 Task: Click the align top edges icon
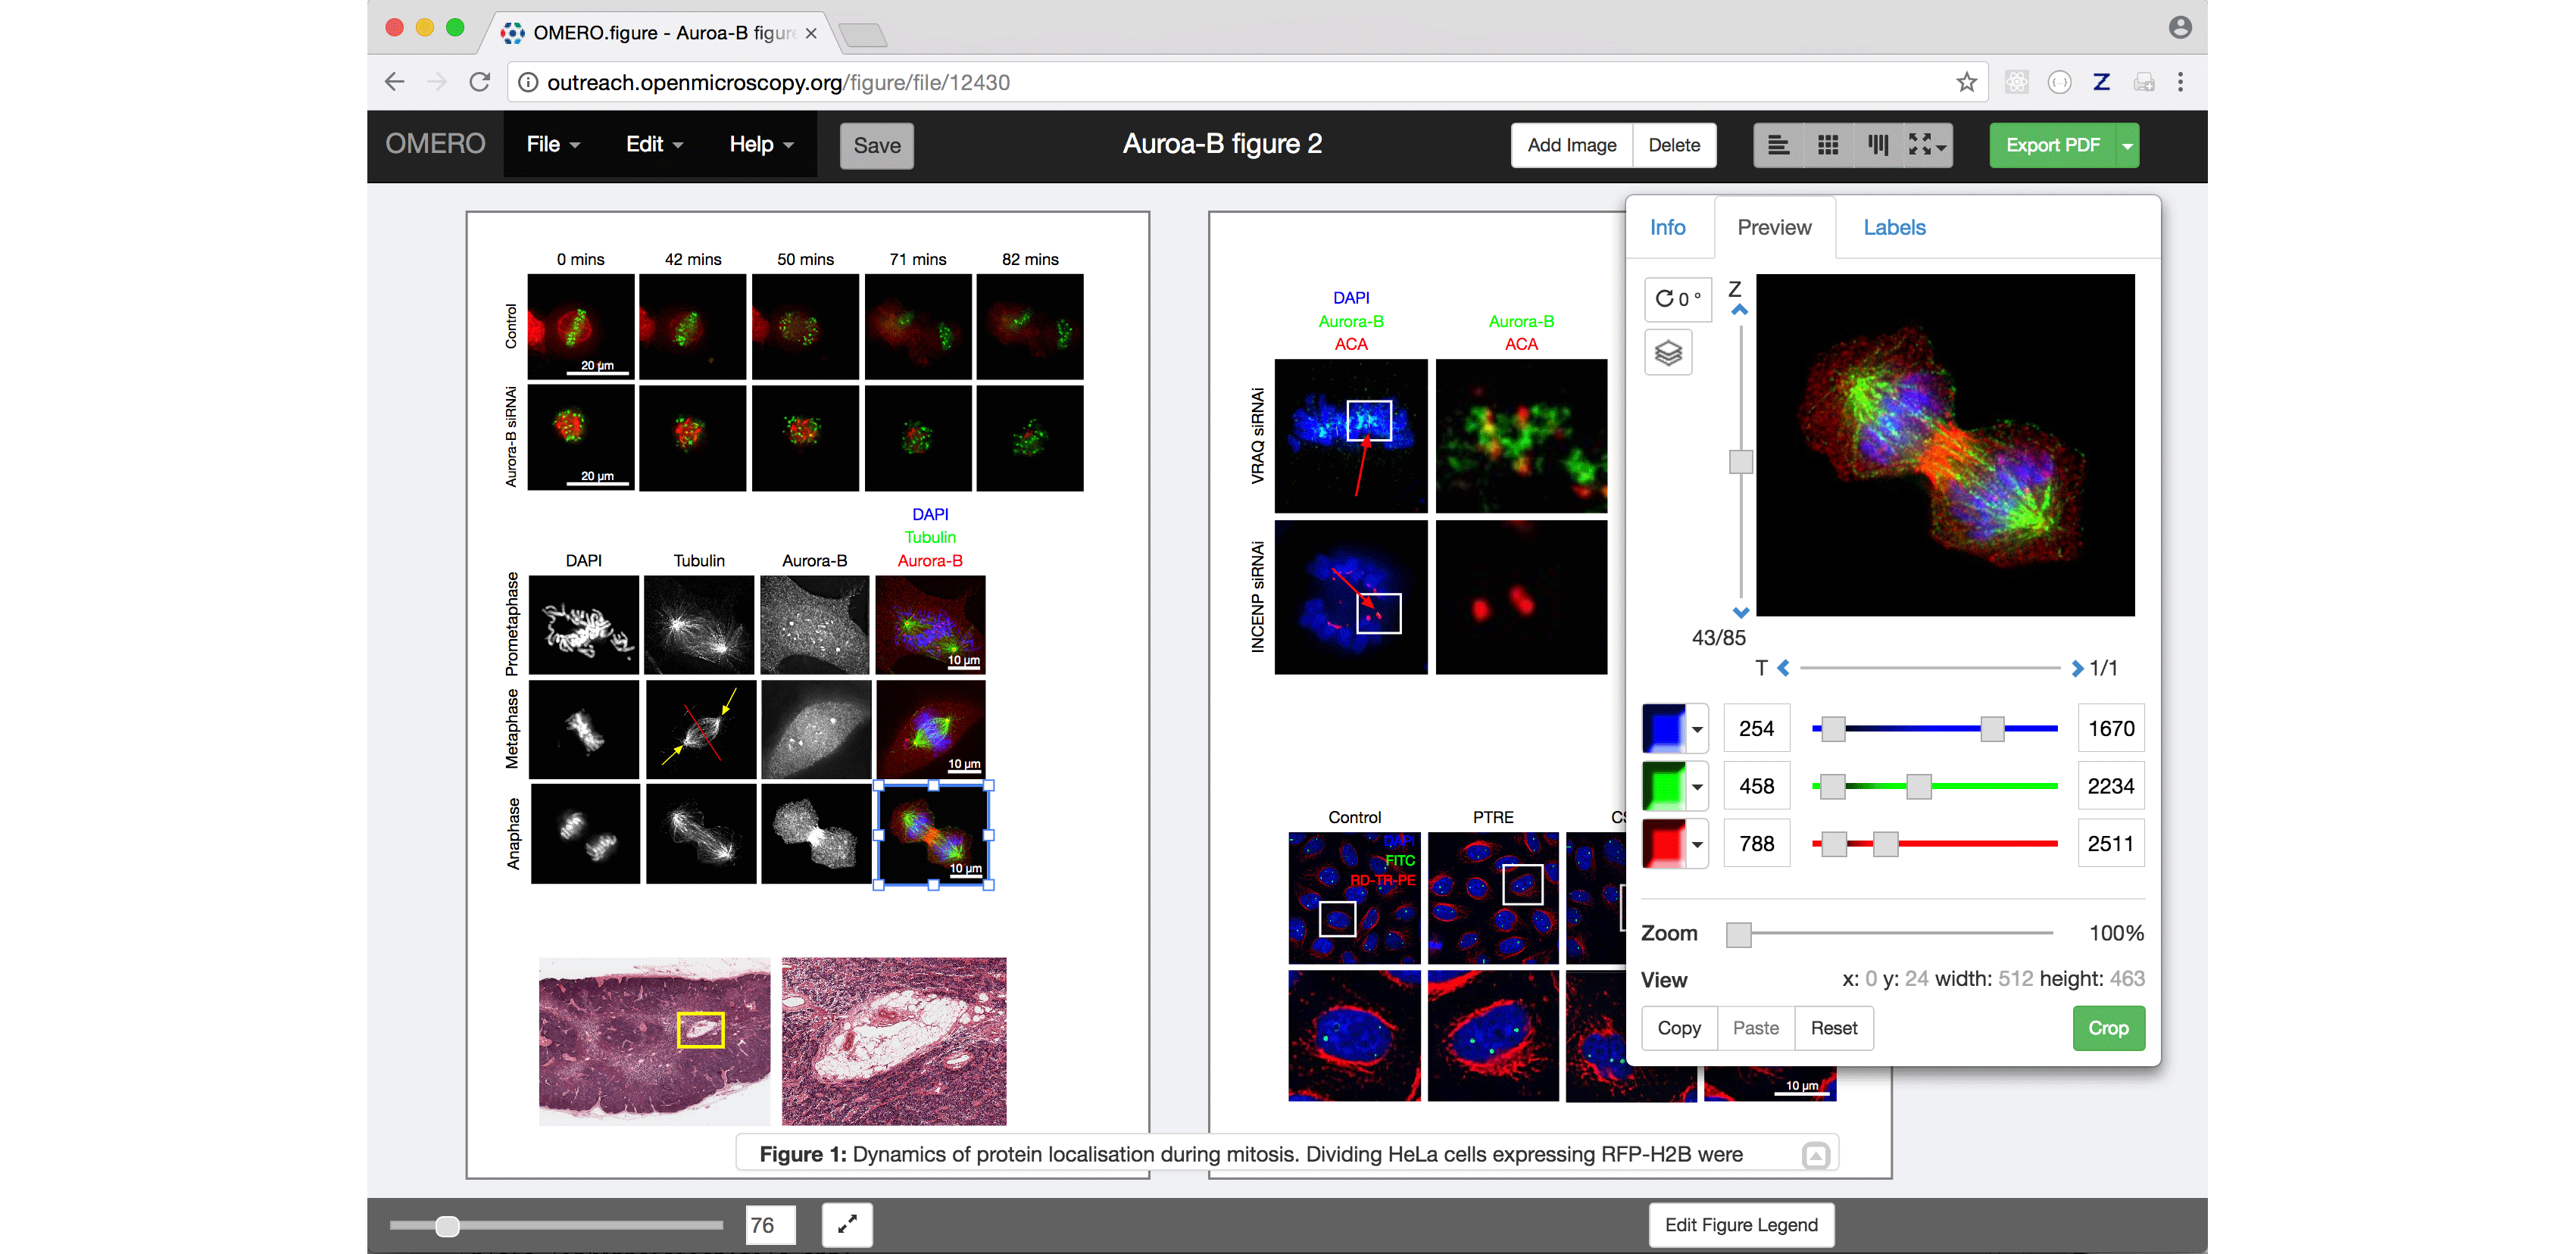pyautogui.click(x=1877, y=145)
